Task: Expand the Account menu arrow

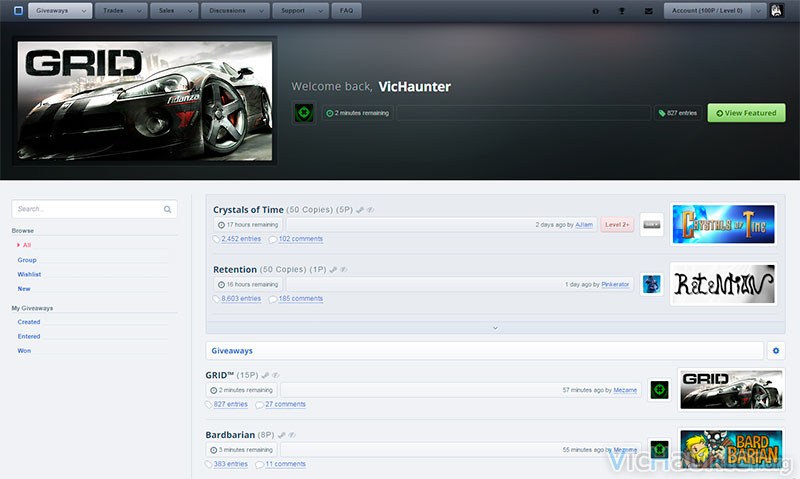Action: (758, 11)
